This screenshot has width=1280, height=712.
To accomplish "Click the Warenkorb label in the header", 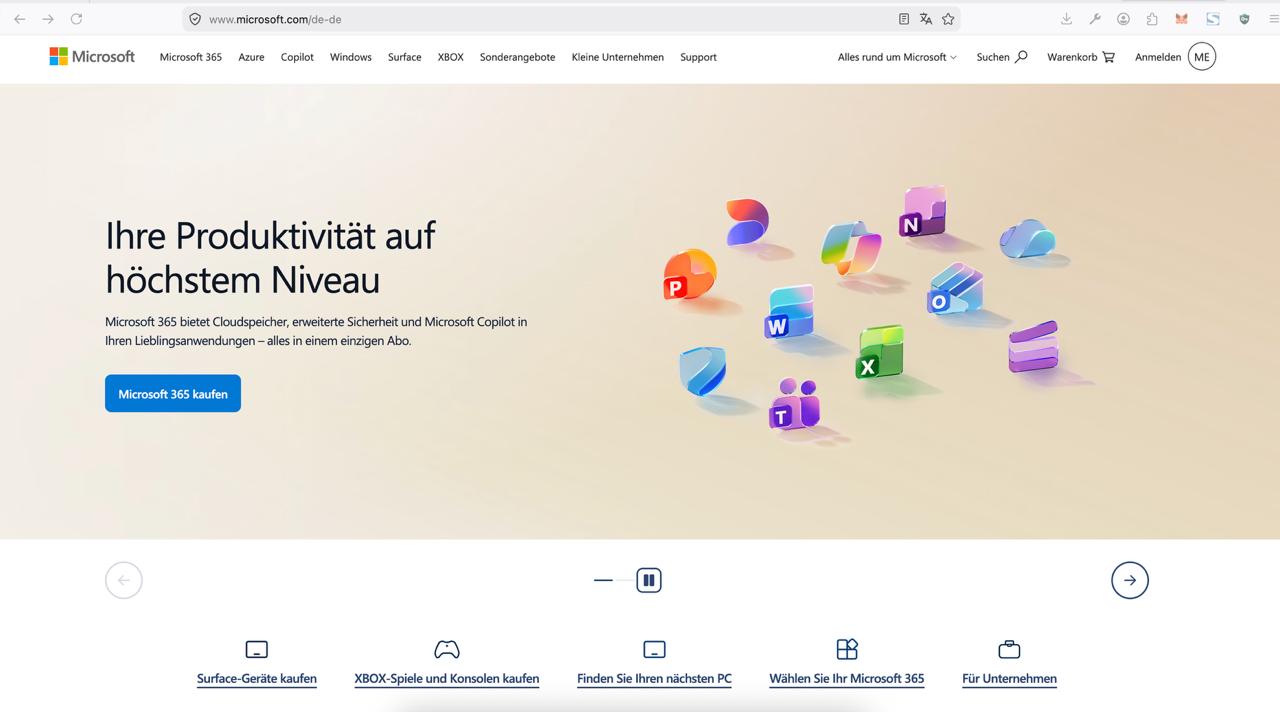I will click(1072, 57).
